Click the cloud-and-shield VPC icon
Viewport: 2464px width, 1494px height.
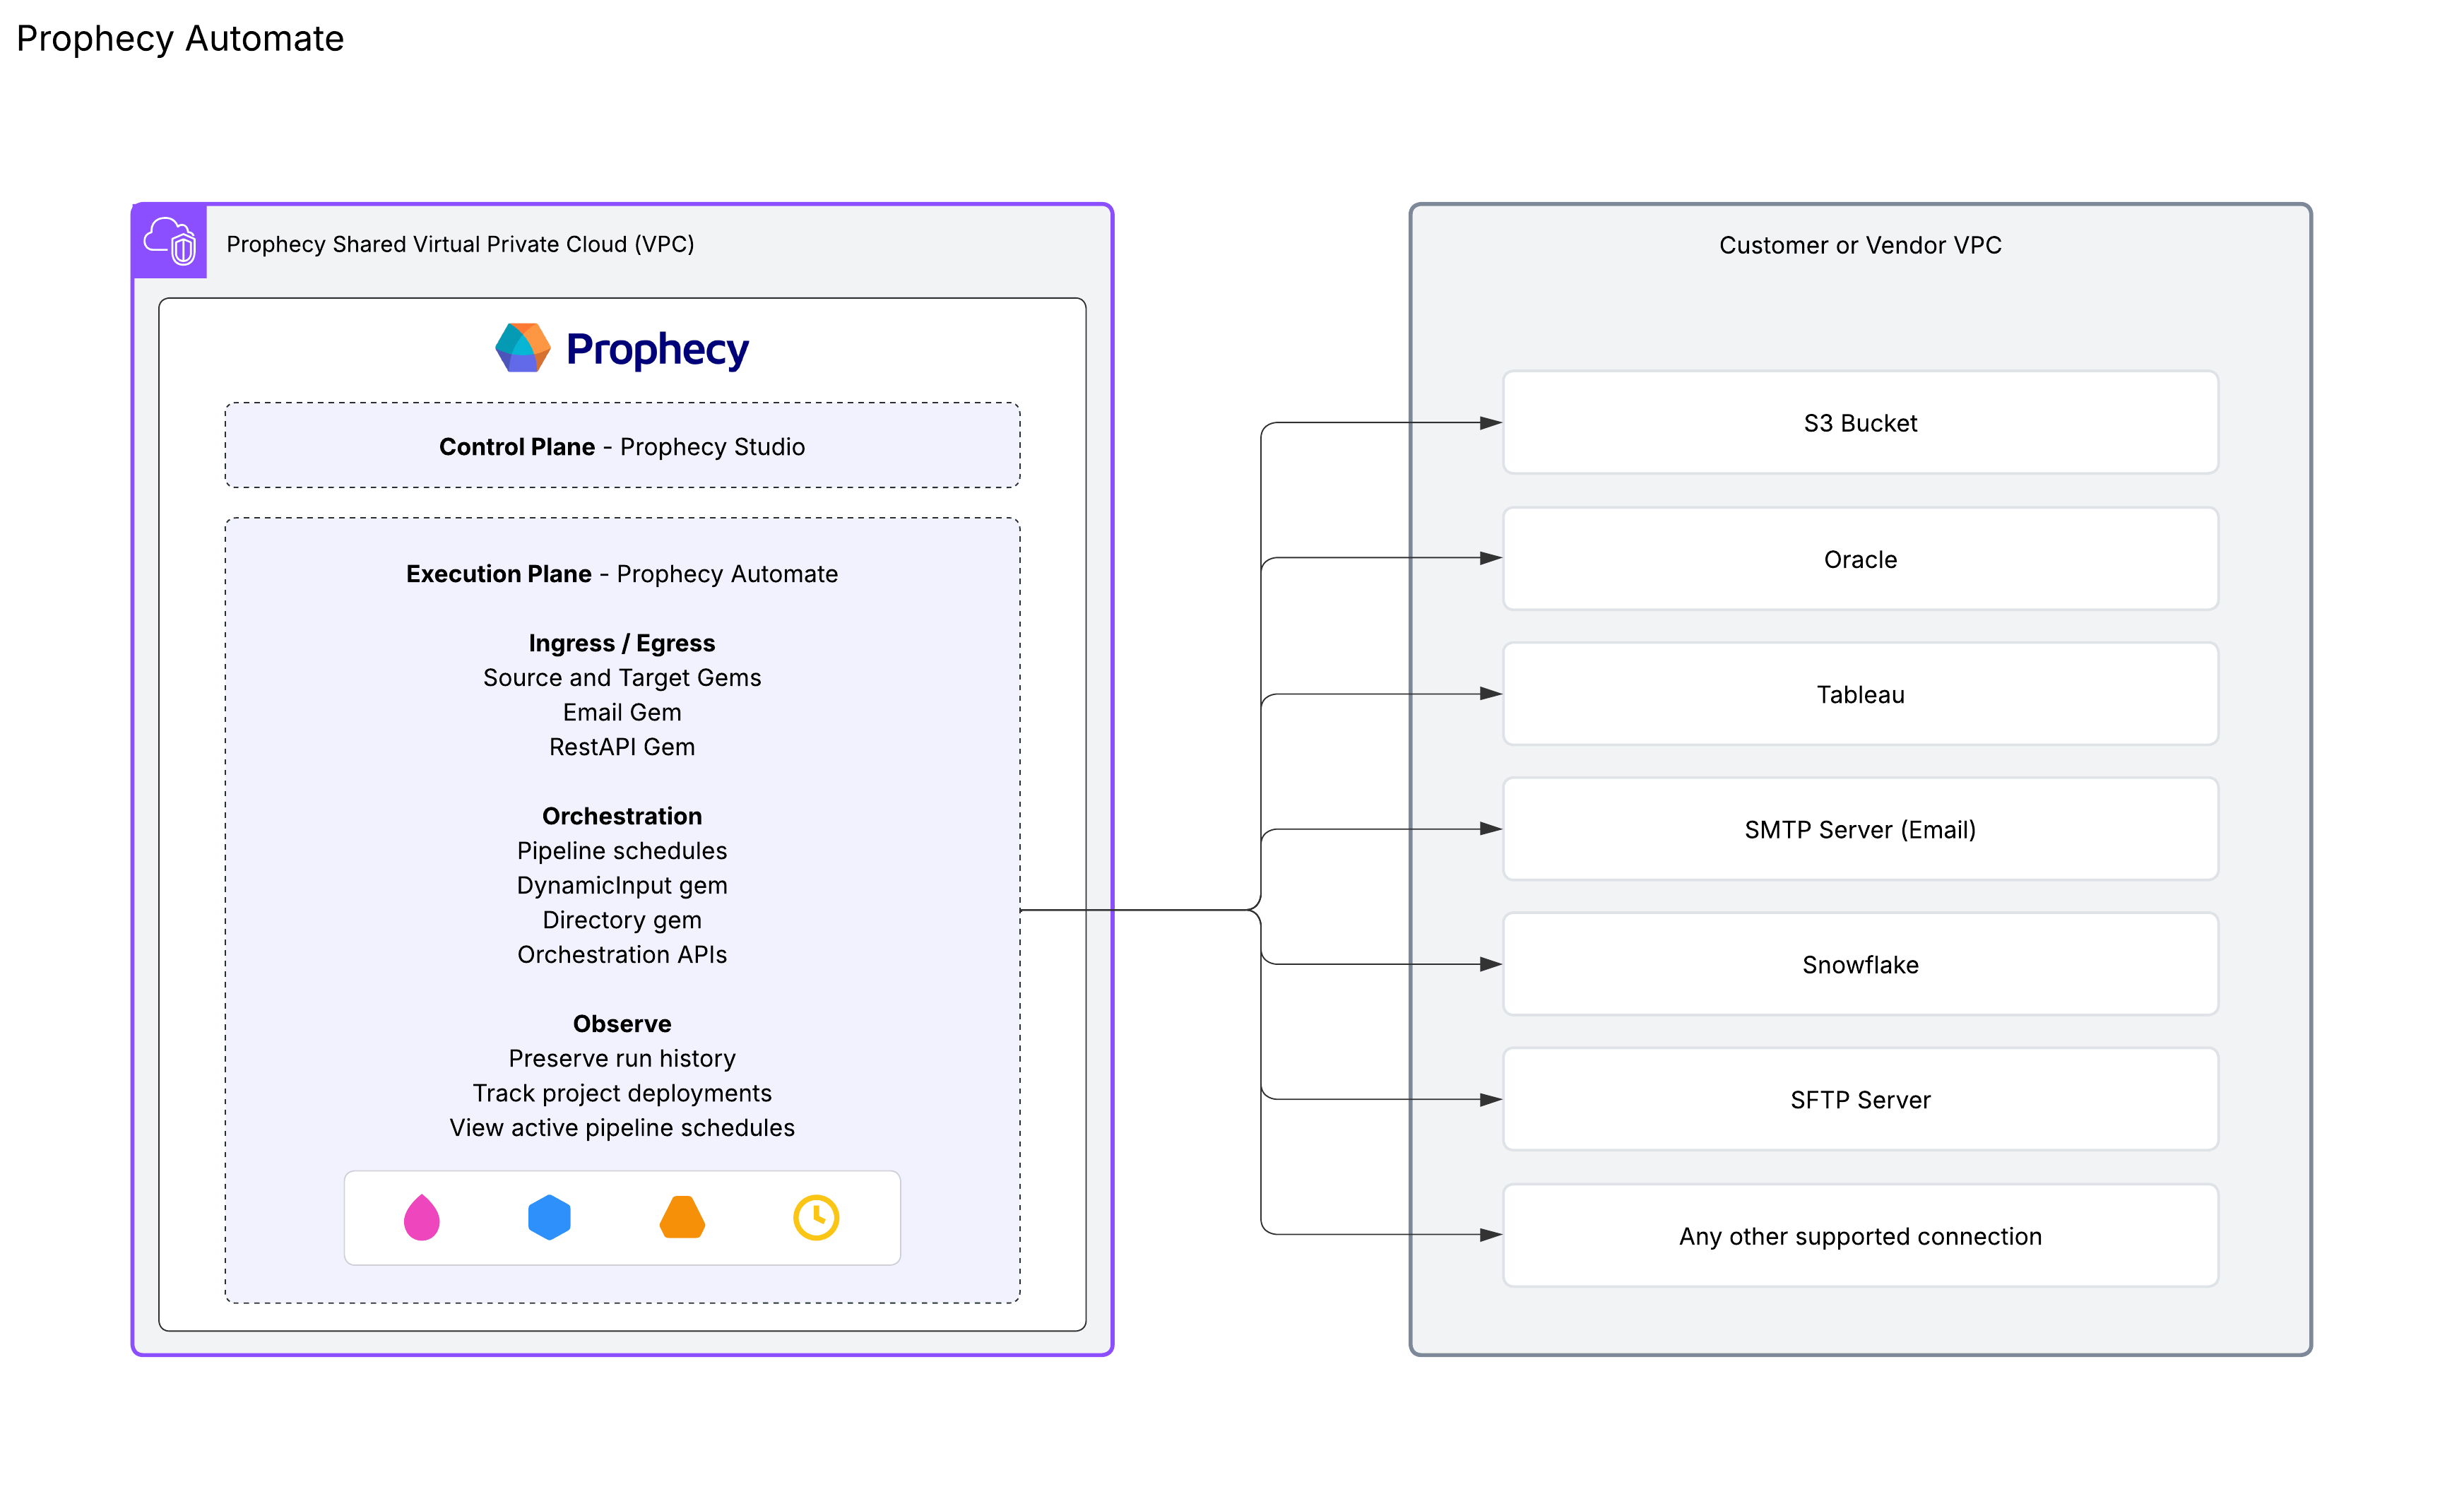(170, 241)
